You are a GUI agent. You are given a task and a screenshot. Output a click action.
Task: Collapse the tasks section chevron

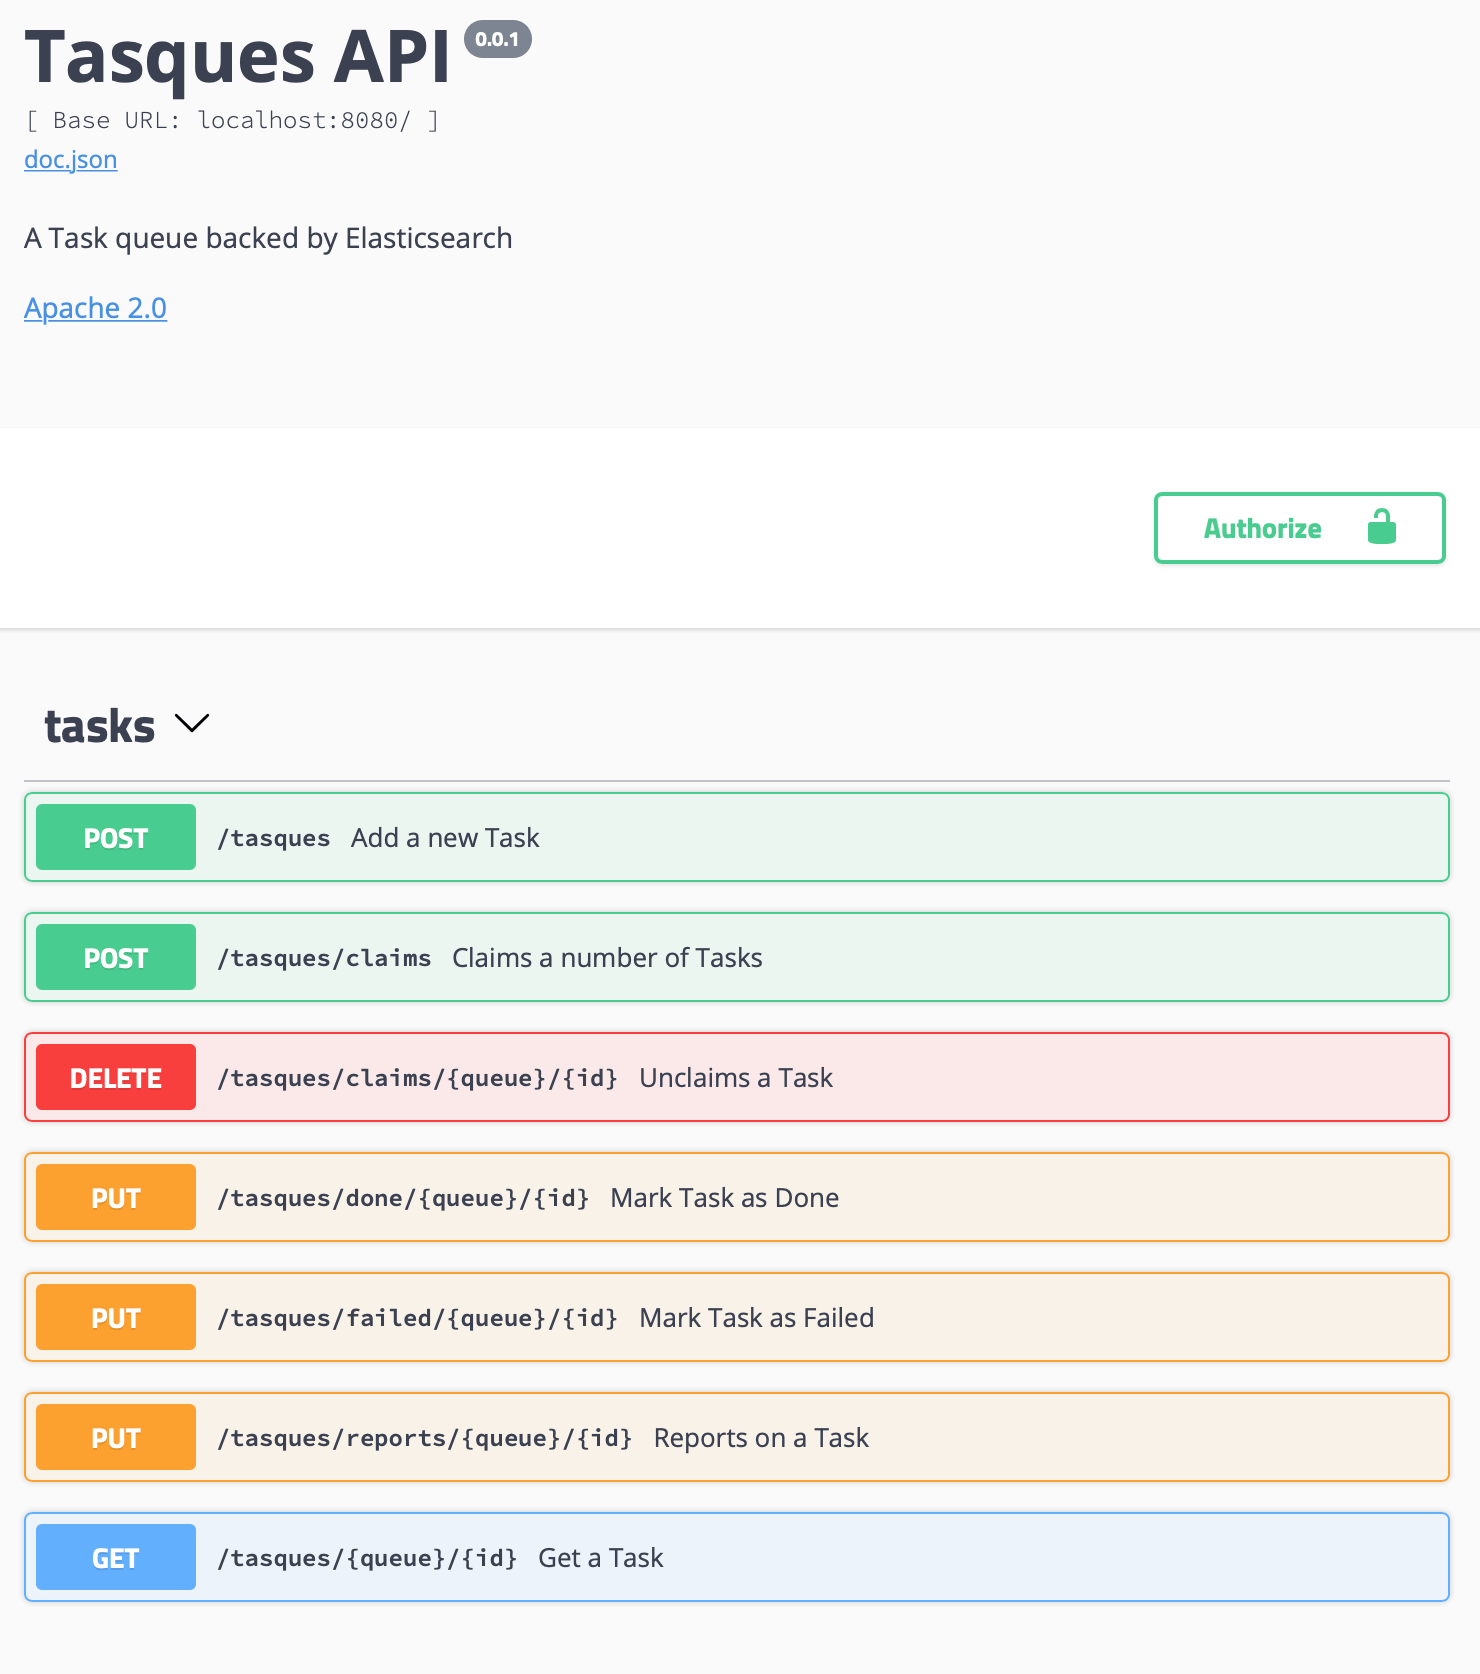(192, 722)
